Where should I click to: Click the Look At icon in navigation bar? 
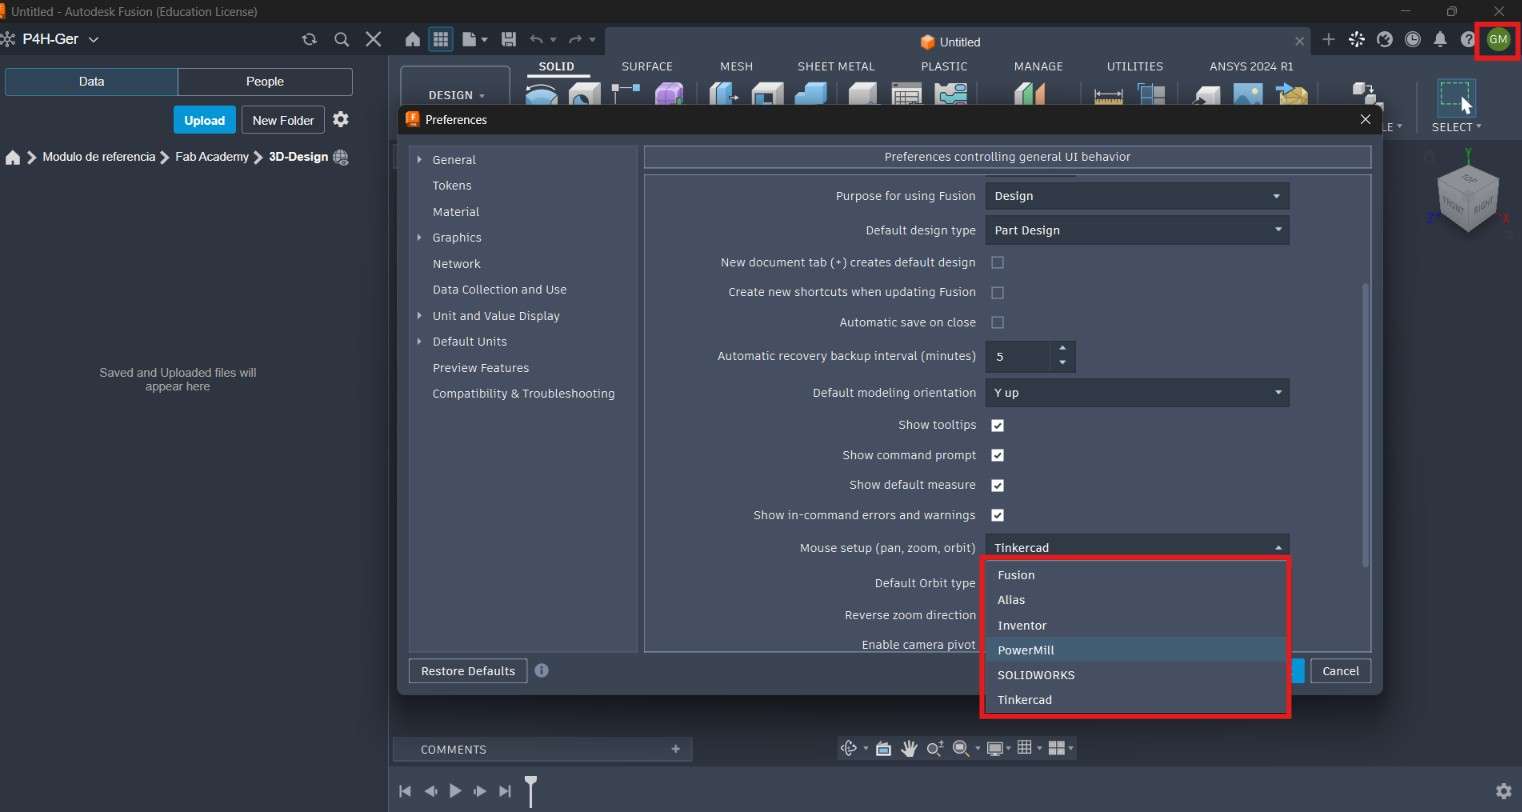point(883,748)
